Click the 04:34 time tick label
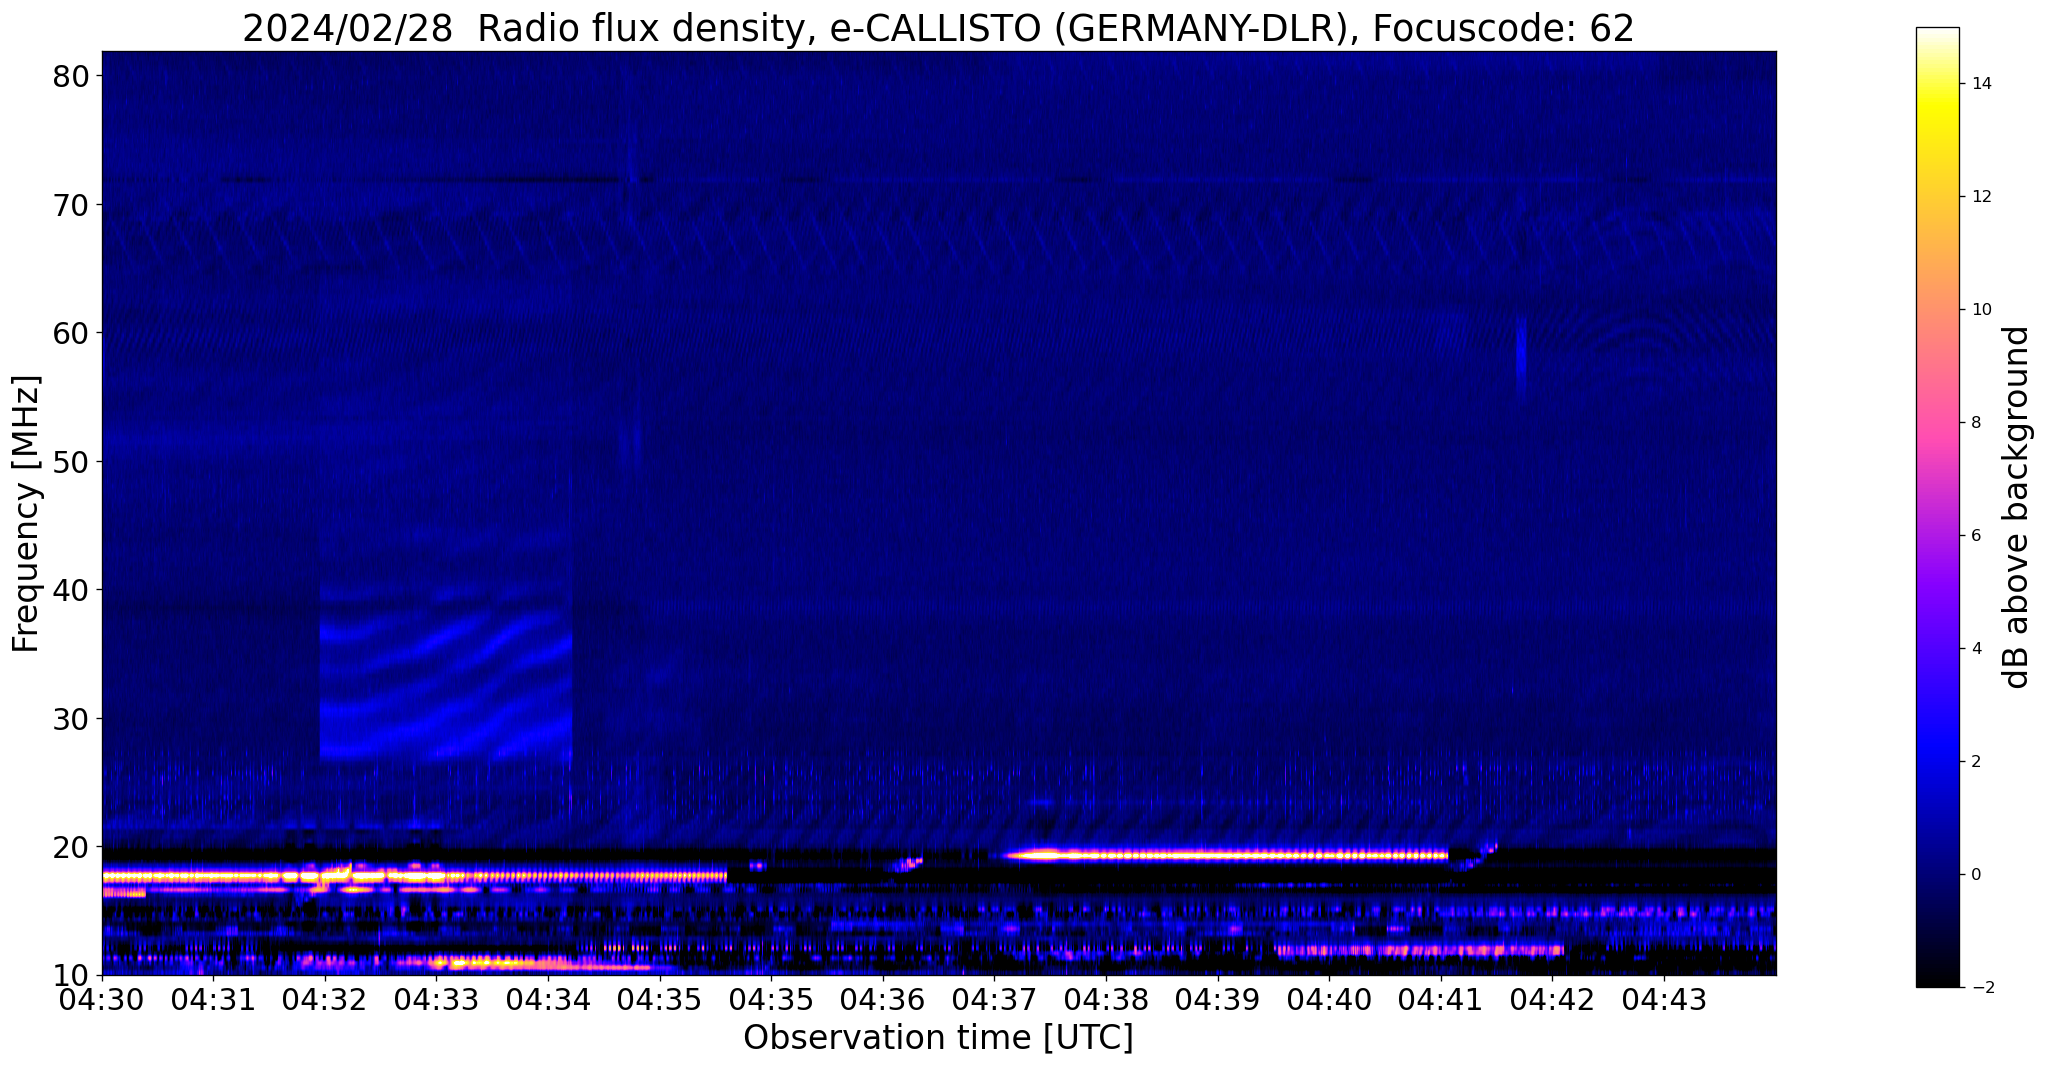The height and width of the screenshot is (1067, 2047). [x=548, y=999]
